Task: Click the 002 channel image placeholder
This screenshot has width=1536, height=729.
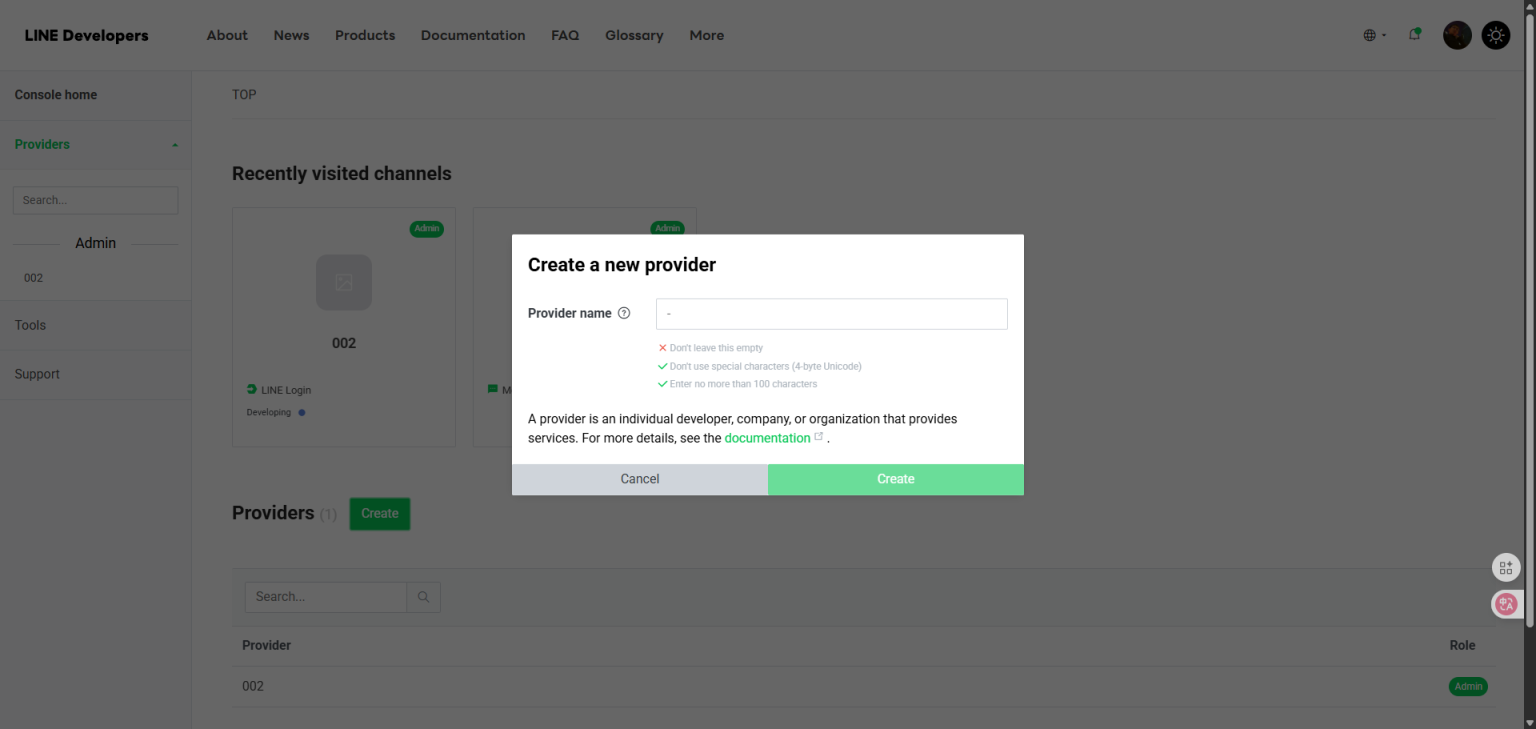Action: (344, 282)
